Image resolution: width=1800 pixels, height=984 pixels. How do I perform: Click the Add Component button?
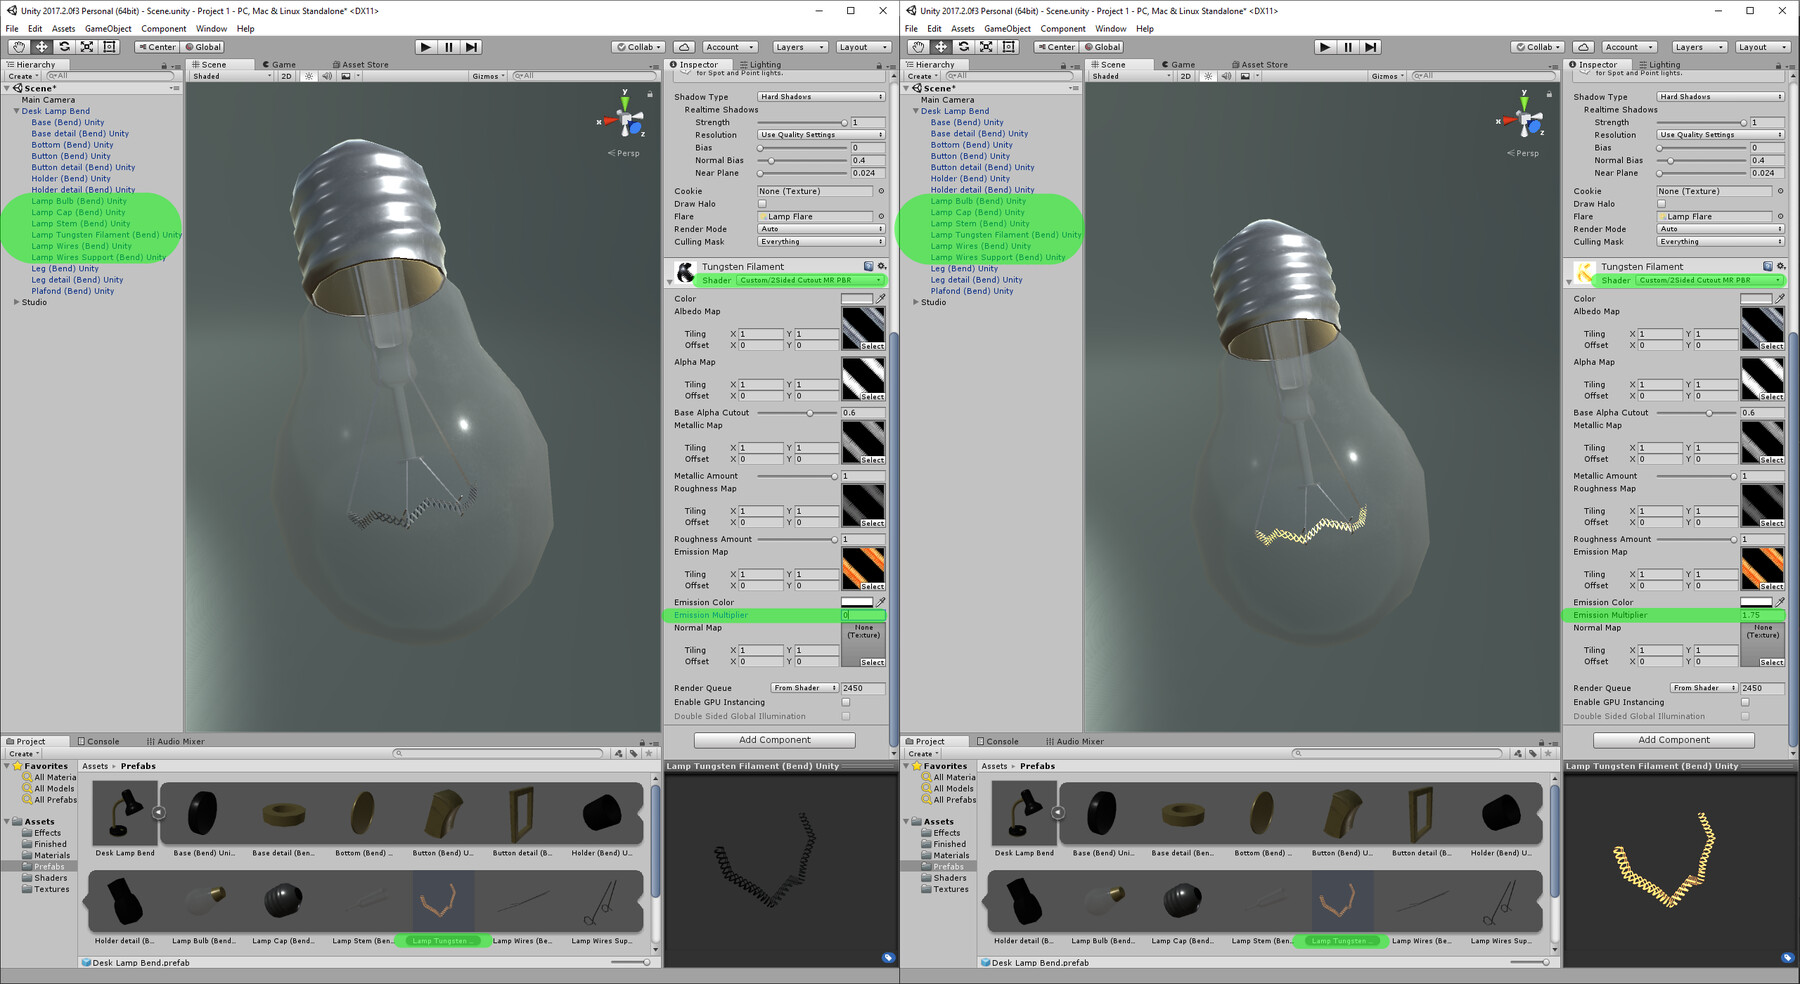tap(774, 739)
